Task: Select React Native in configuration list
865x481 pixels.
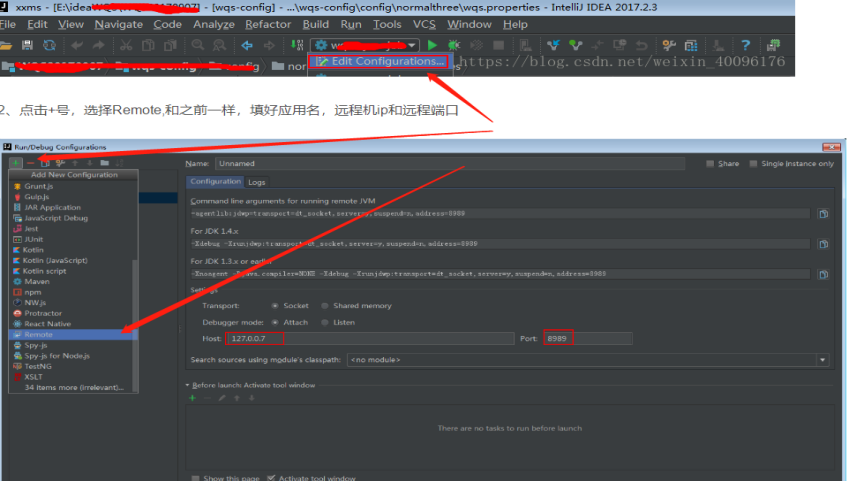Action: [x=73, y=324]
